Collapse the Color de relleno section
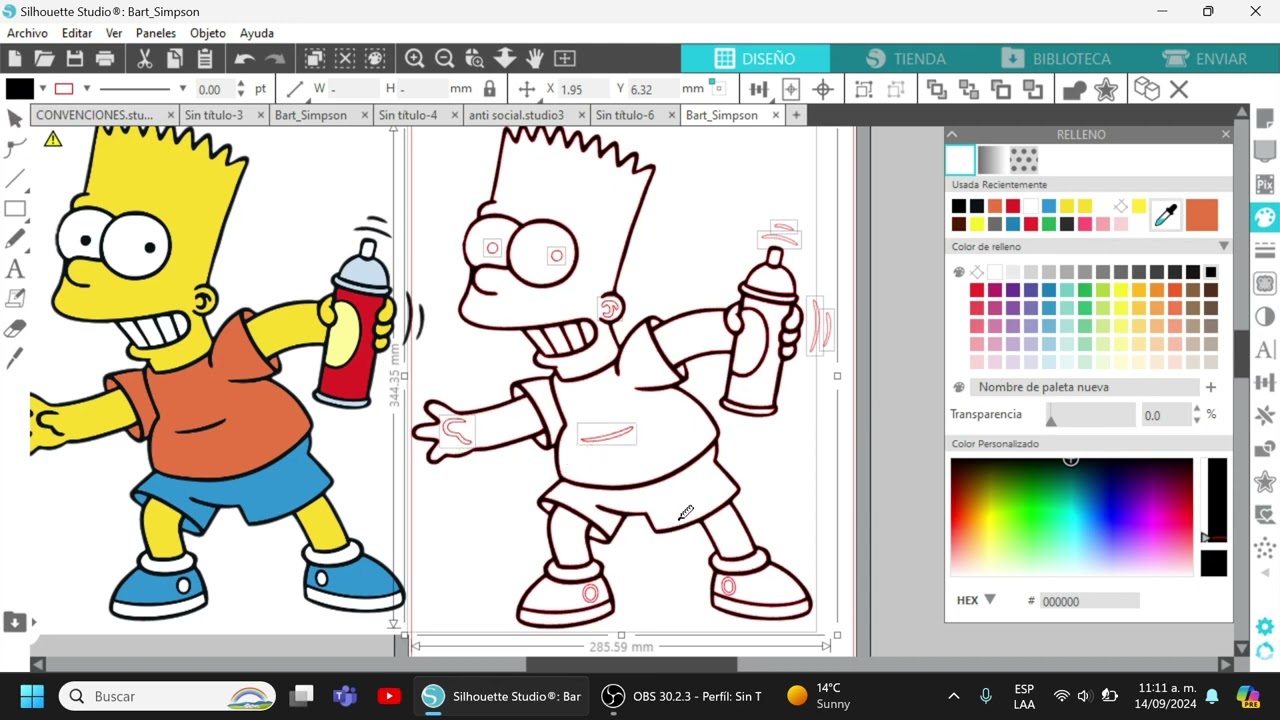This screenshot has width=1280, height=720. 1223,246
